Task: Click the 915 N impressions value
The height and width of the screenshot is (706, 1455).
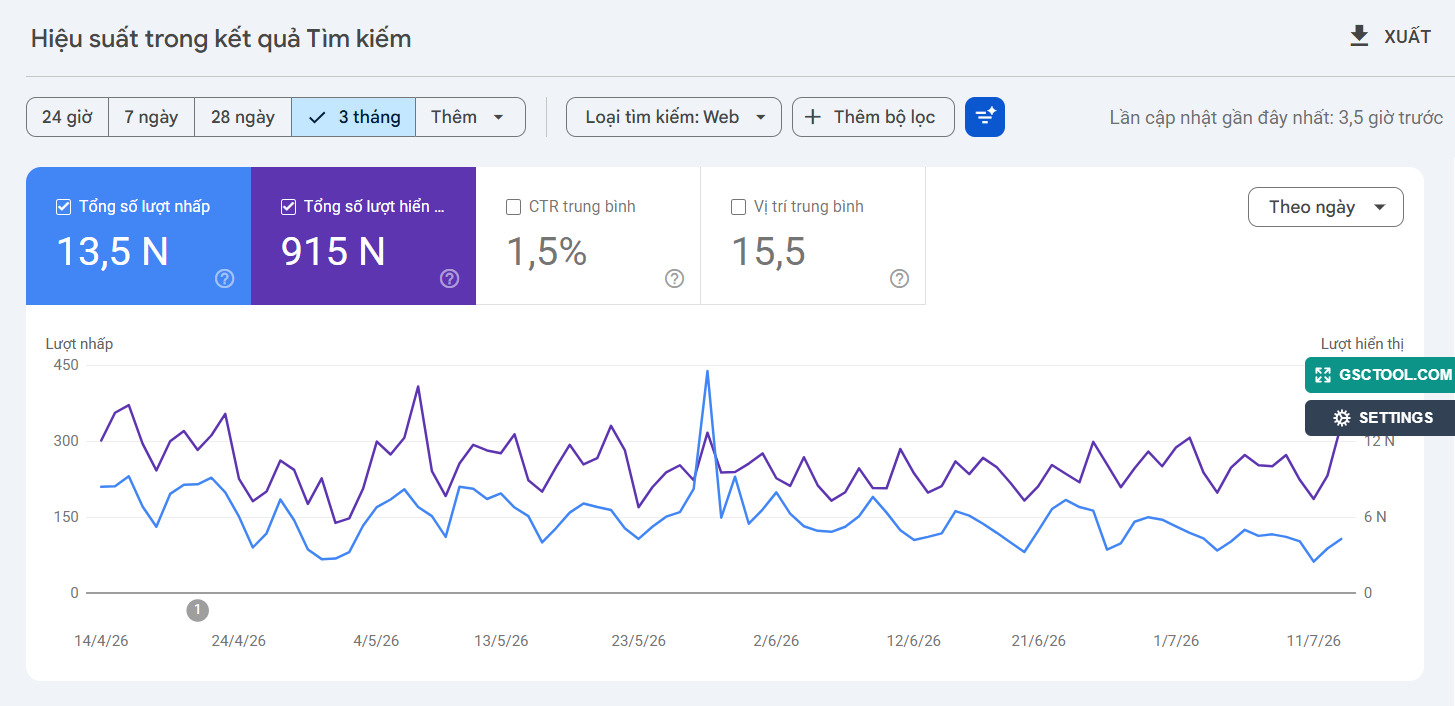Action: click(x=333, y=252)
